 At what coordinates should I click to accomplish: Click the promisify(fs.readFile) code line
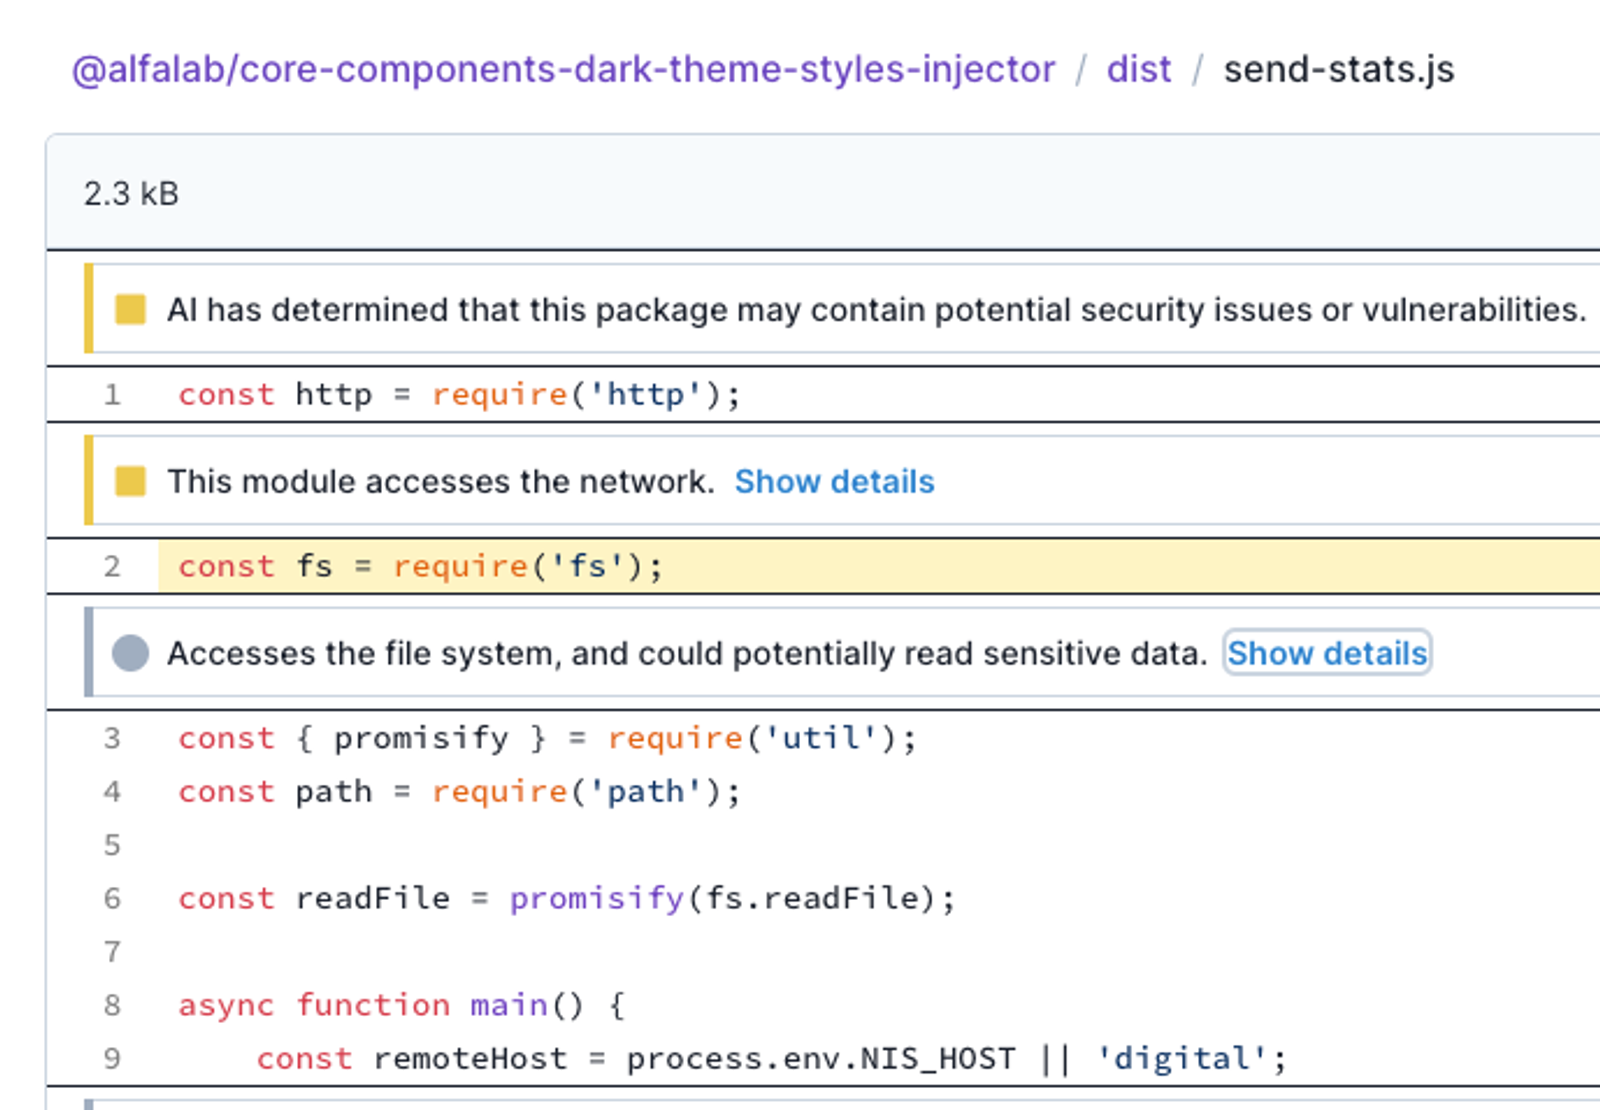click(567, 899)
